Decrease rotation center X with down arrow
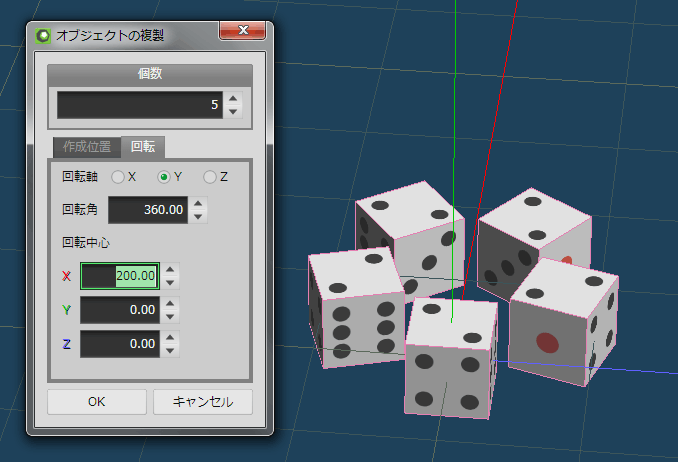This screenshot has height=462, width=678. click(x=170, y=282)
